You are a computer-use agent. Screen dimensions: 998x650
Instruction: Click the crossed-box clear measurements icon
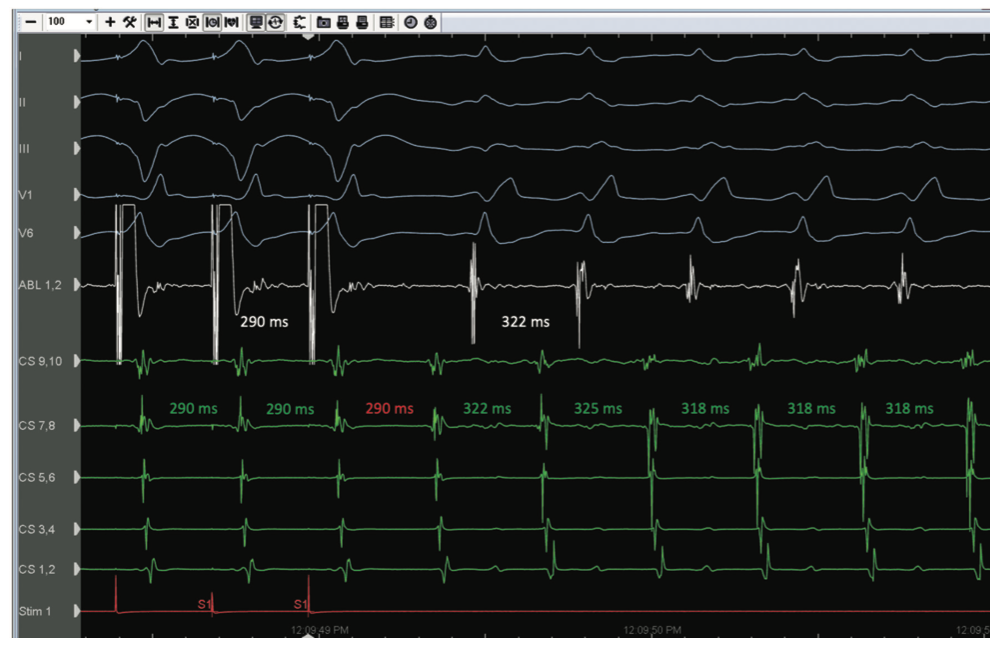point(192,21)
